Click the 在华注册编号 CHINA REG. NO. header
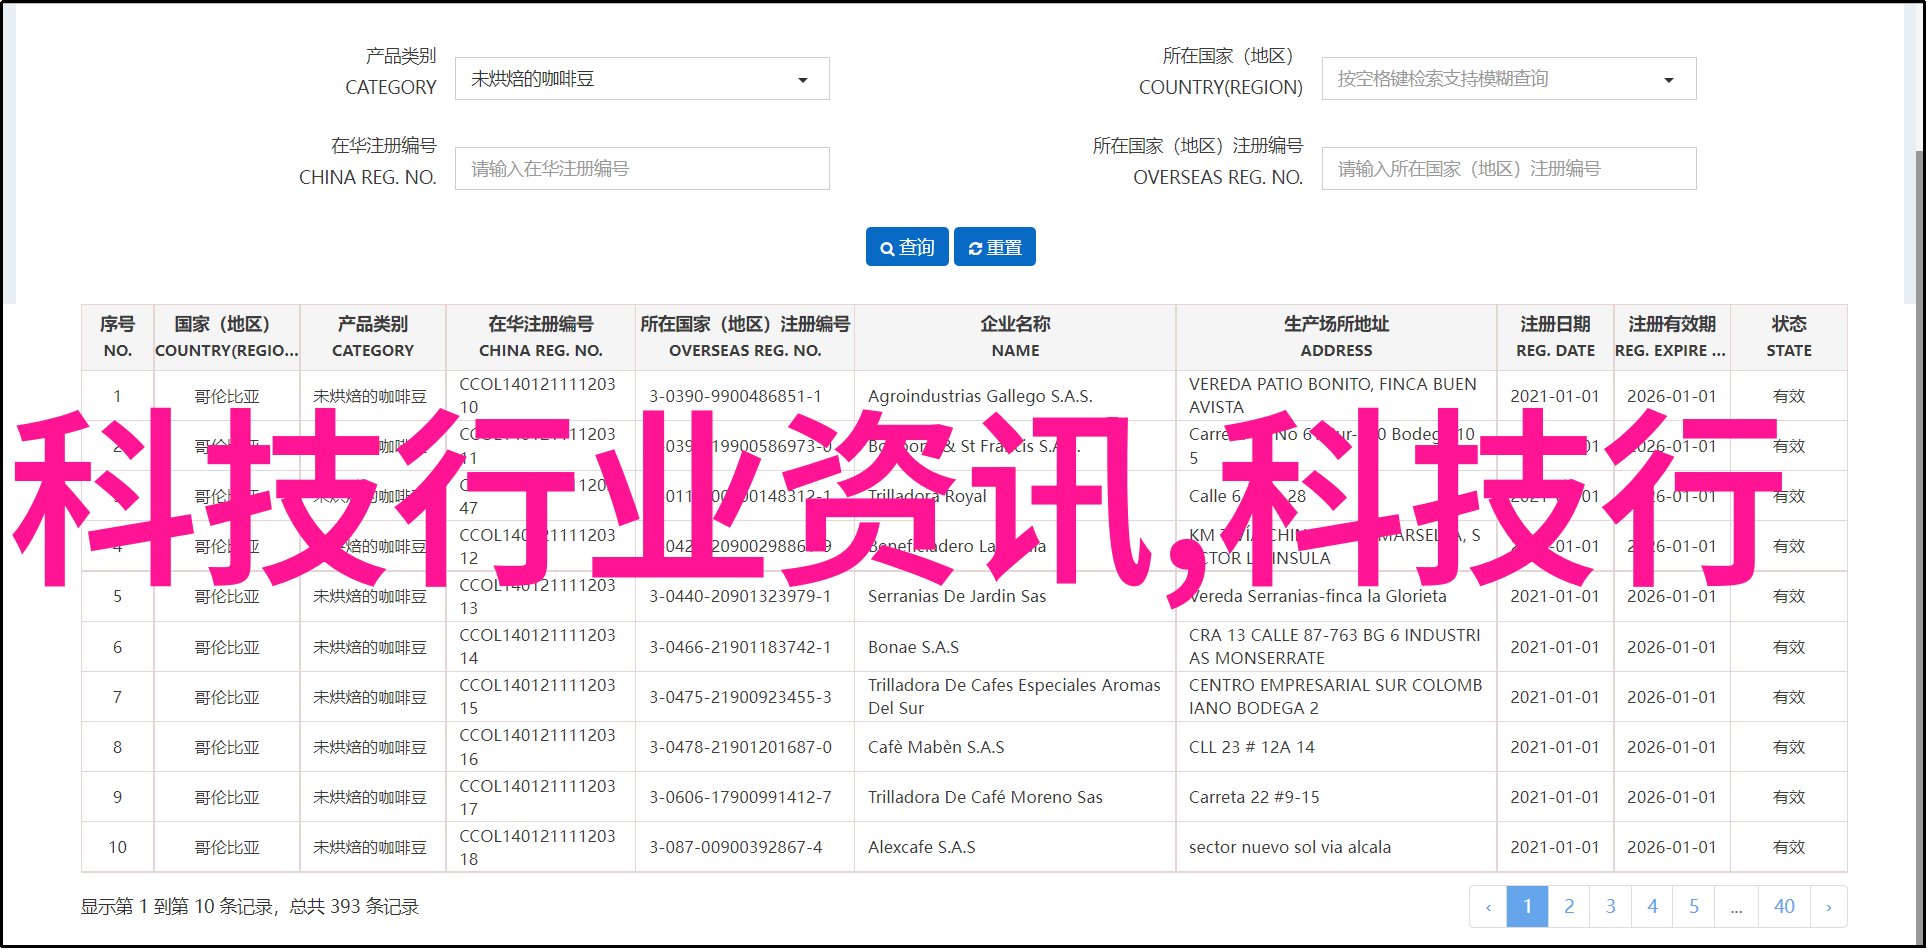This screenshot has width=1927, height=950. (x=541, y=337)
